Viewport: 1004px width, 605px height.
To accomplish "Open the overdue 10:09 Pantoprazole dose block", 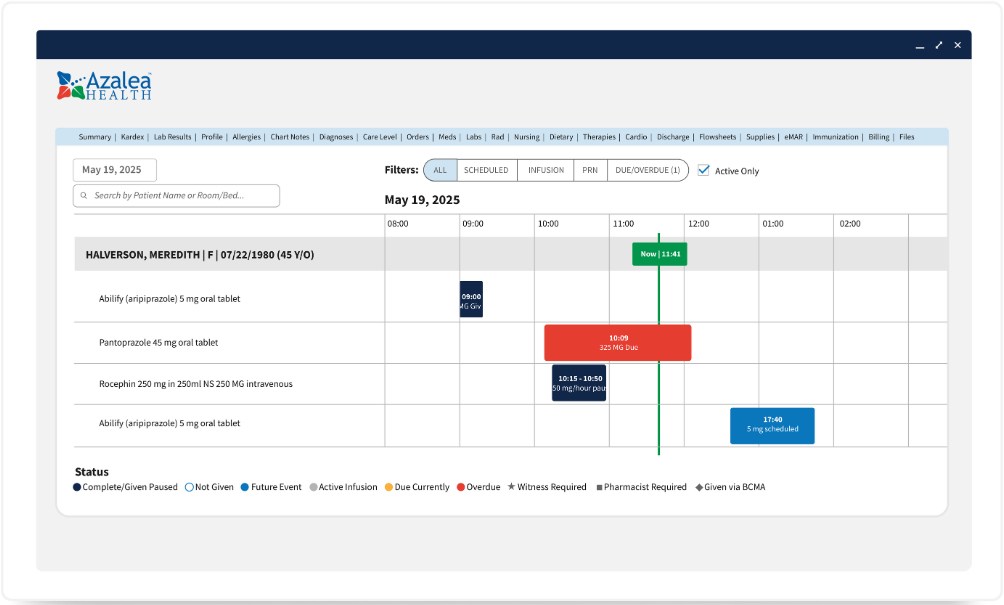I will pyautogui.click(x=617, y=342).
